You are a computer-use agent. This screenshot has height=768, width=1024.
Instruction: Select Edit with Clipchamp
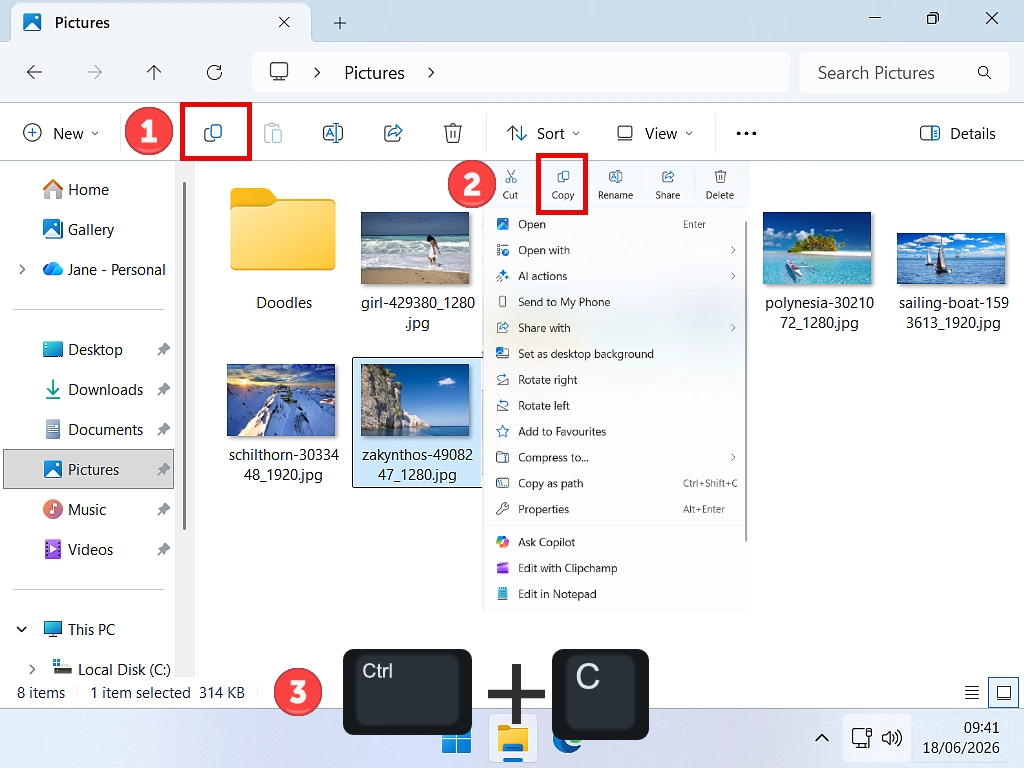point(616,568)
